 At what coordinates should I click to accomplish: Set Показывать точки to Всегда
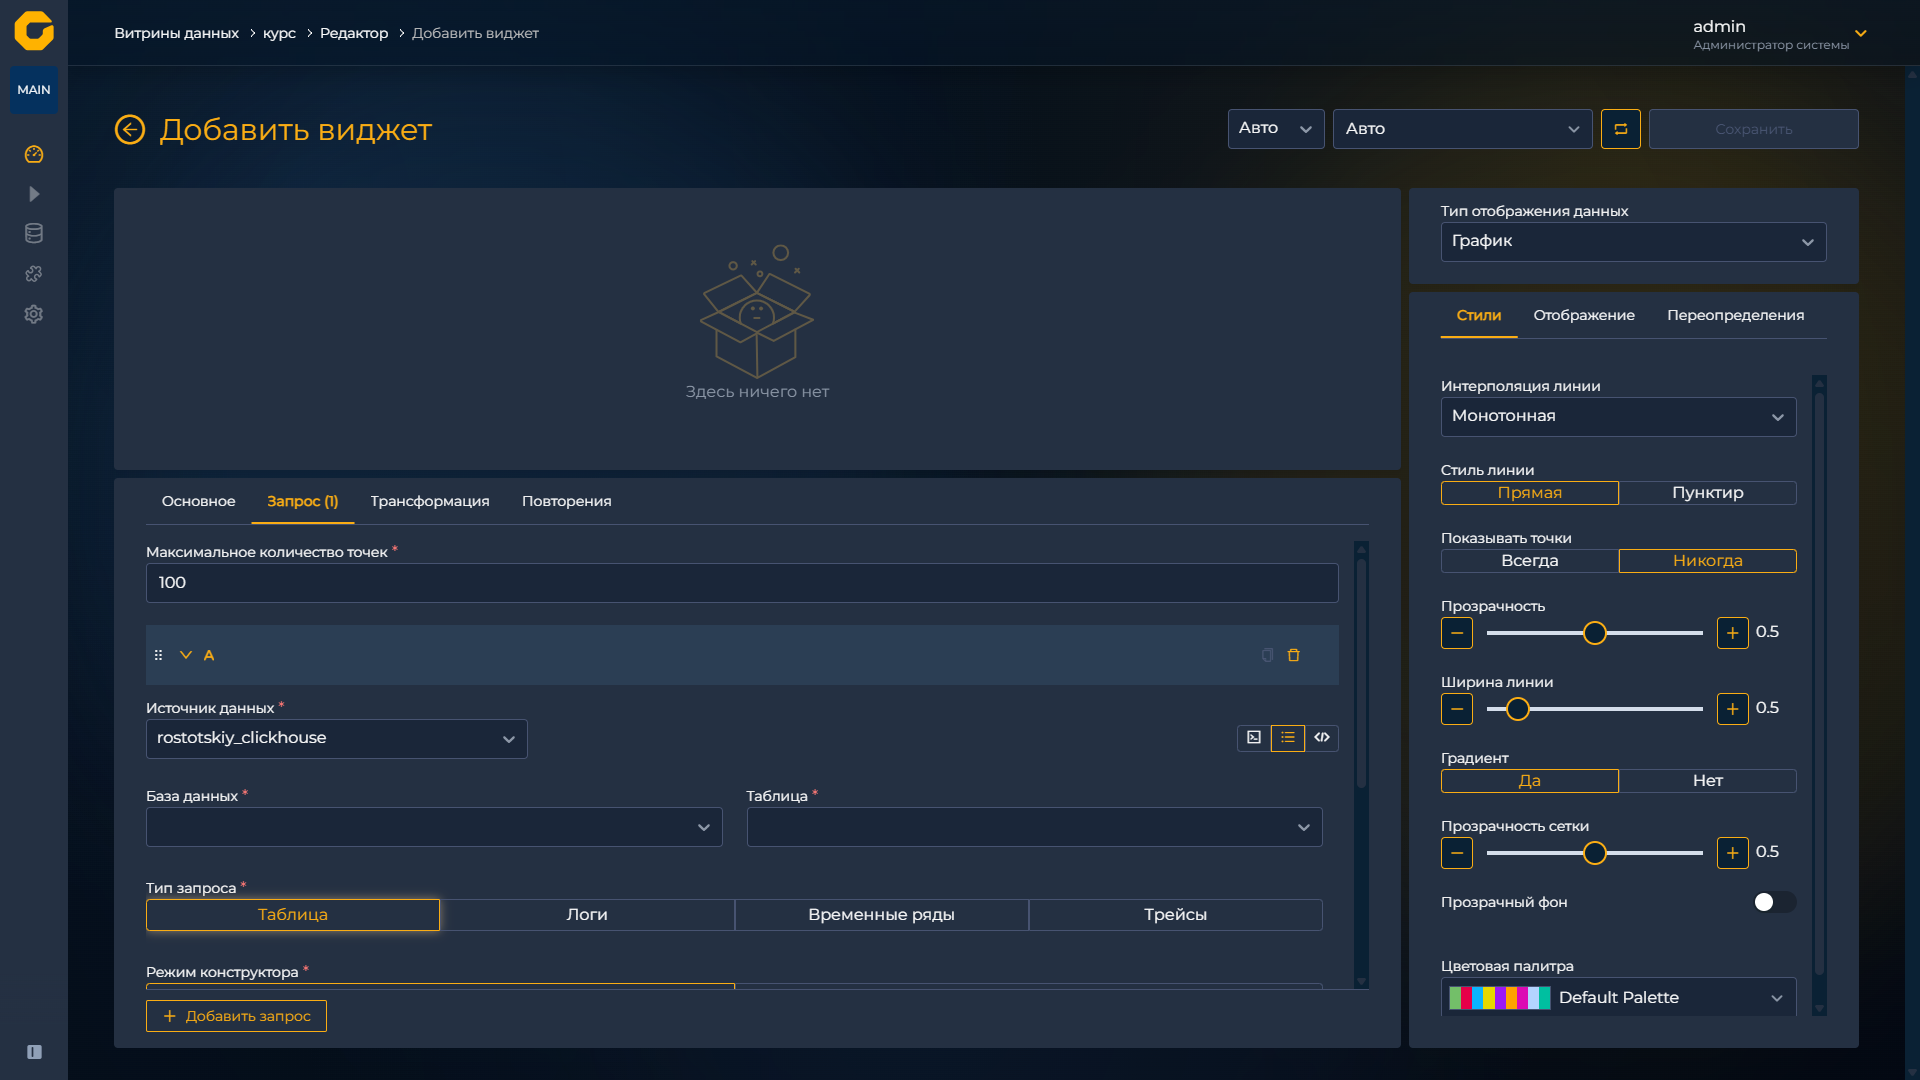[x=1530, y=561]
